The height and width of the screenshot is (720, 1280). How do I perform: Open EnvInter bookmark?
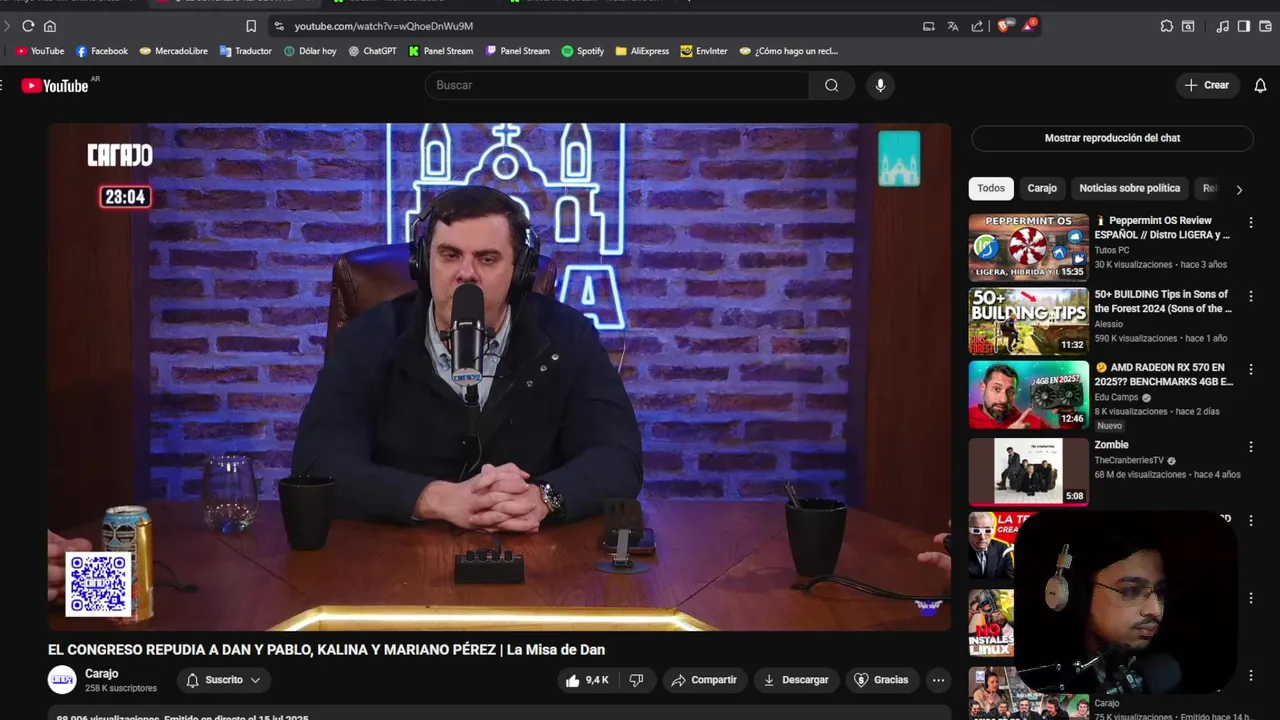tap(704, 51)
